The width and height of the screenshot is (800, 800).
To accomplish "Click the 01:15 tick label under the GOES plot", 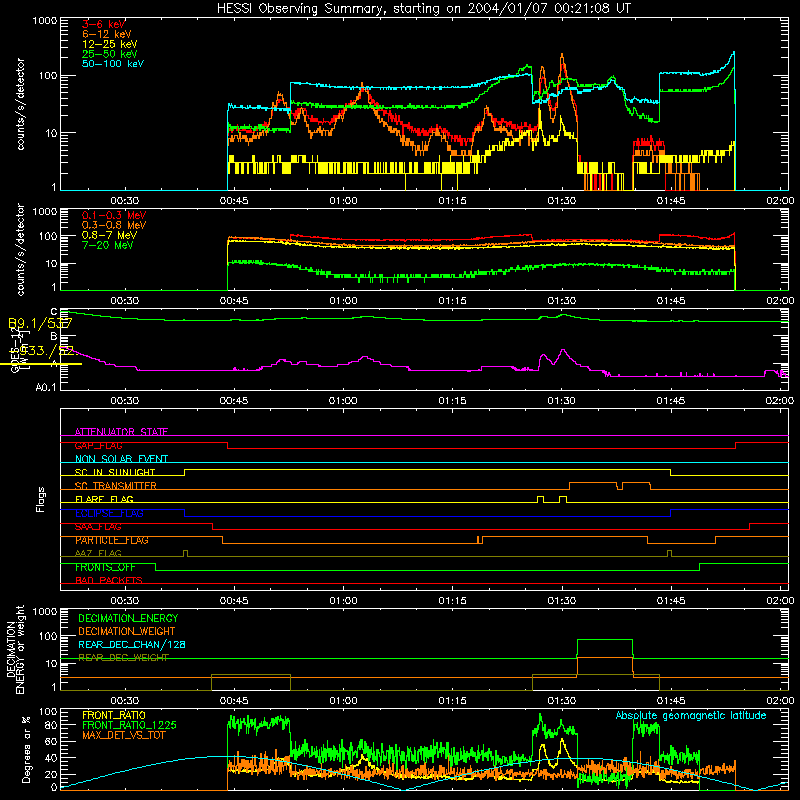I will (453, 401).
